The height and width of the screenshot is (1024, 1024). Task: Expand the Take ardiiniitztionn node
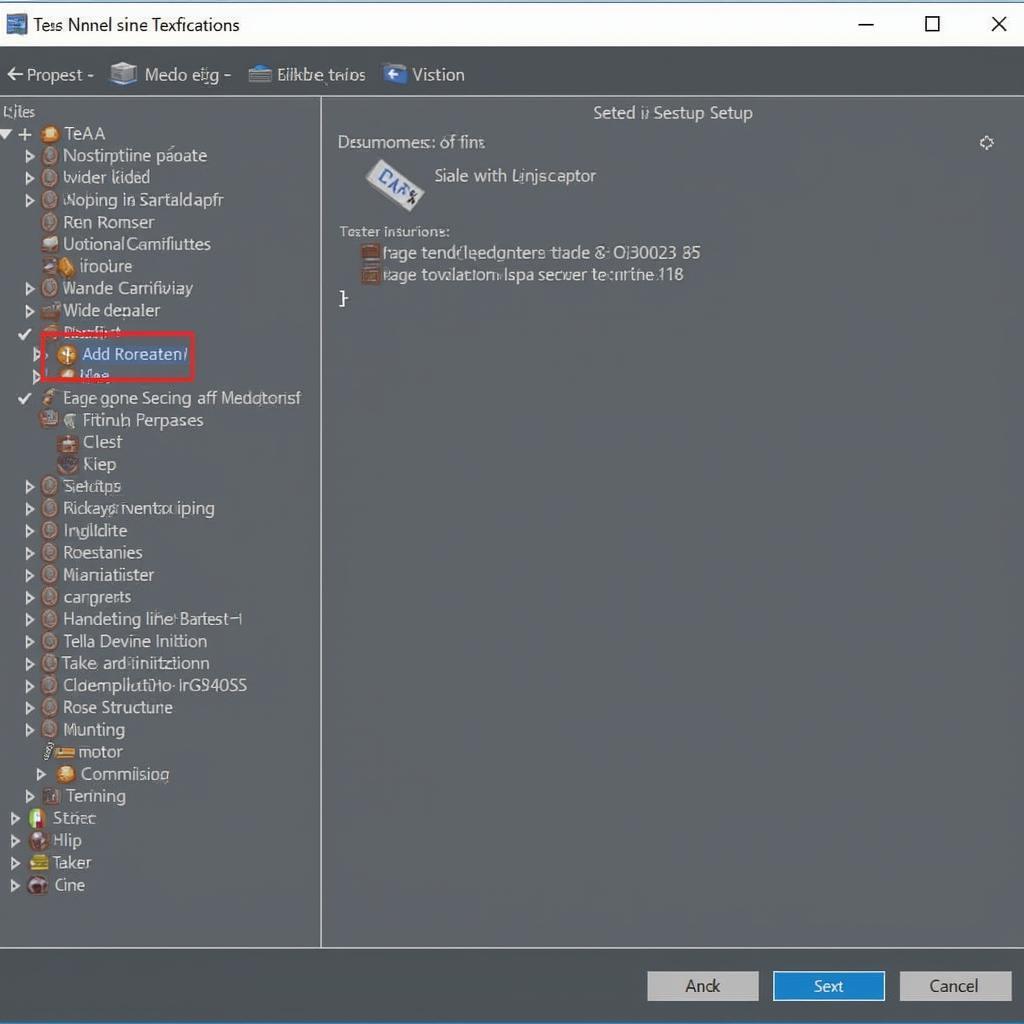[x=29, y=664]
